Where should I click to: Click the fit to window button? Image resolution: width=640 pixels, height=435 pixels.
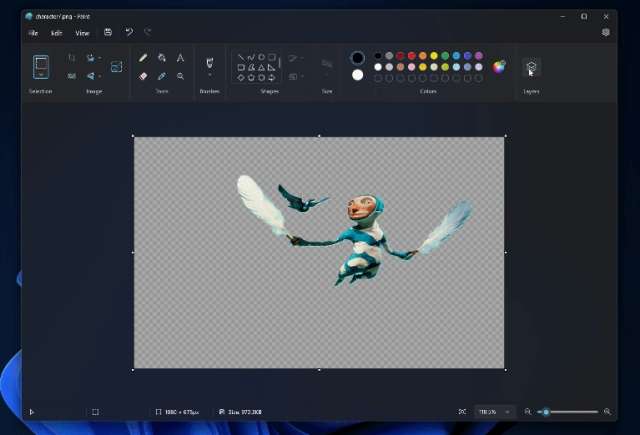click(x=462, y=411)
